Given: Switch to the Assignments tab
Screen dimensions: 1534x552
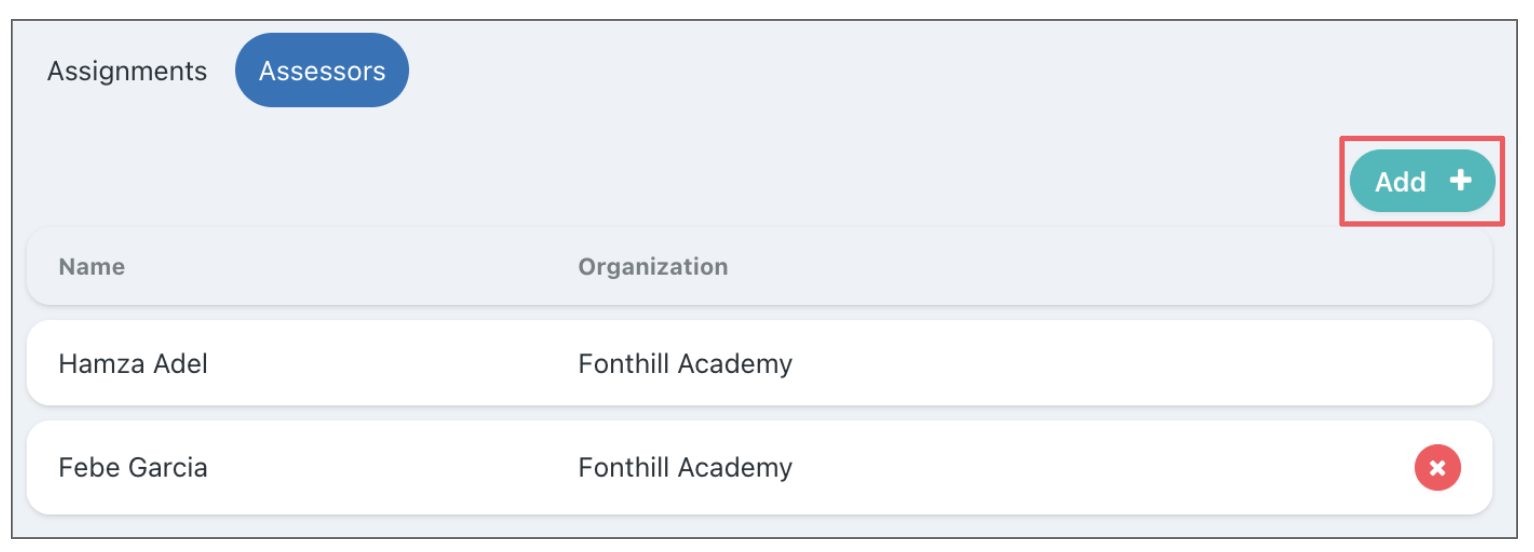Looking at the screenshot, I should [x=127, y=71].
